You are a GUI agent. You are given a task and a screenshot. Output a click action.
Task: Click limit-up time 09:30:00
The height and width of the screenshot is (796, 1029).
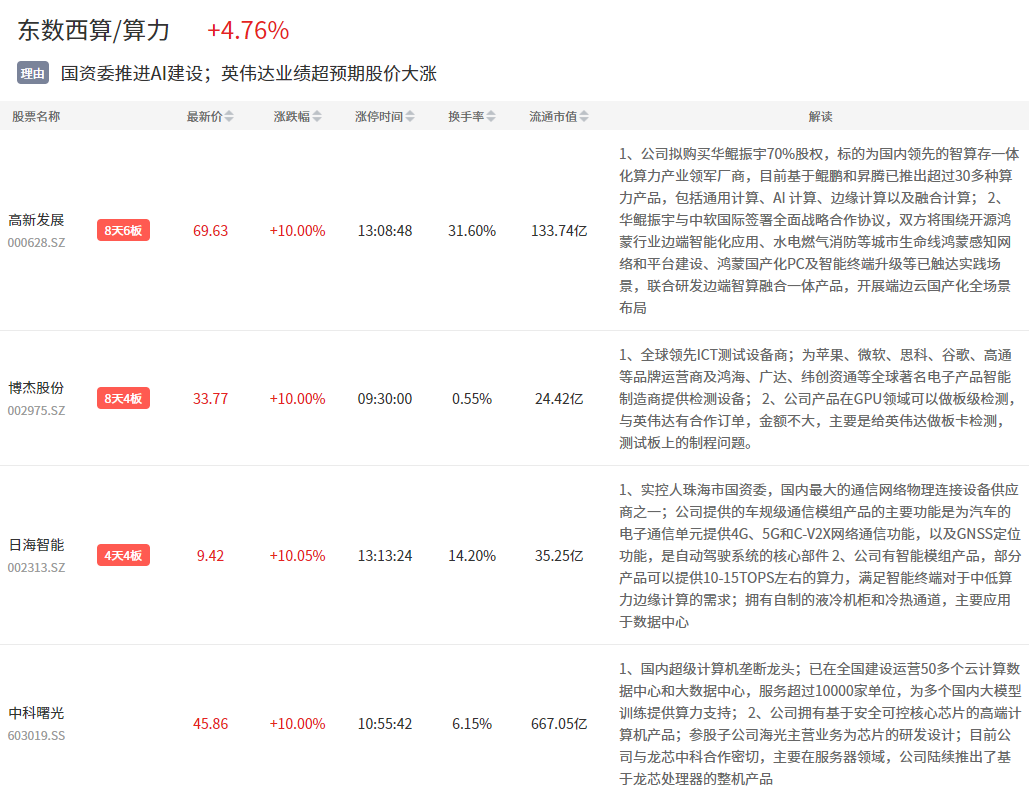[x=385, y=399]
